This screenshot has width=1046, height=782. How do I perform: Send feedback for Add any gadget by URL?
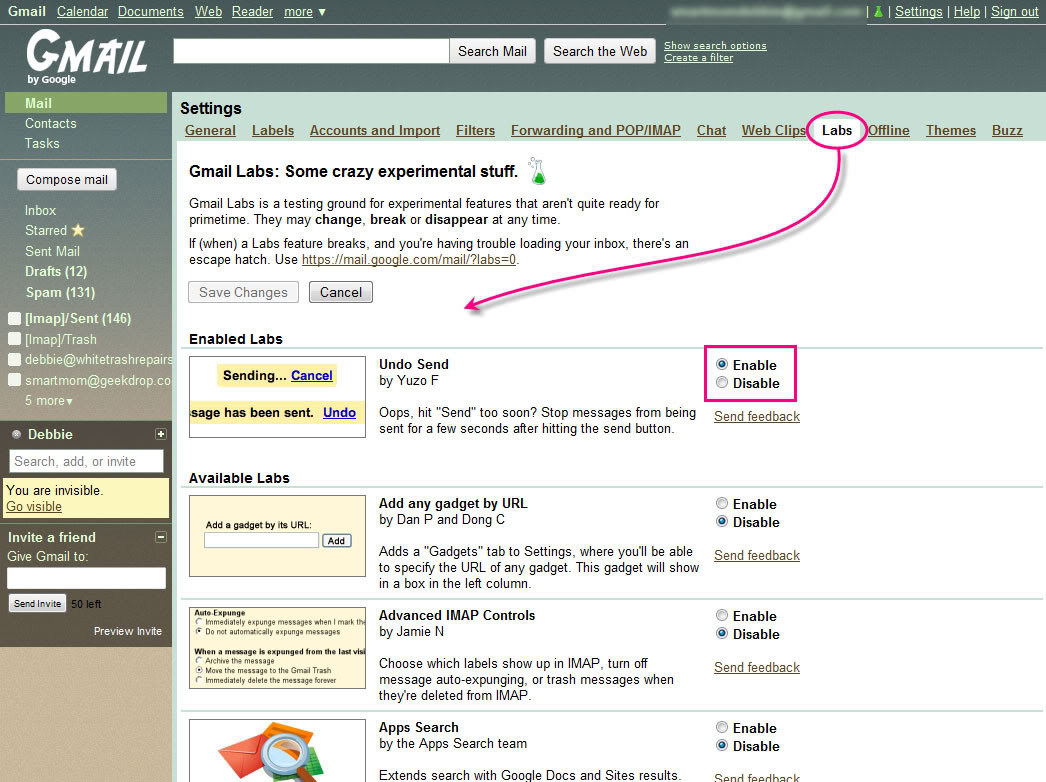[756, 555]
